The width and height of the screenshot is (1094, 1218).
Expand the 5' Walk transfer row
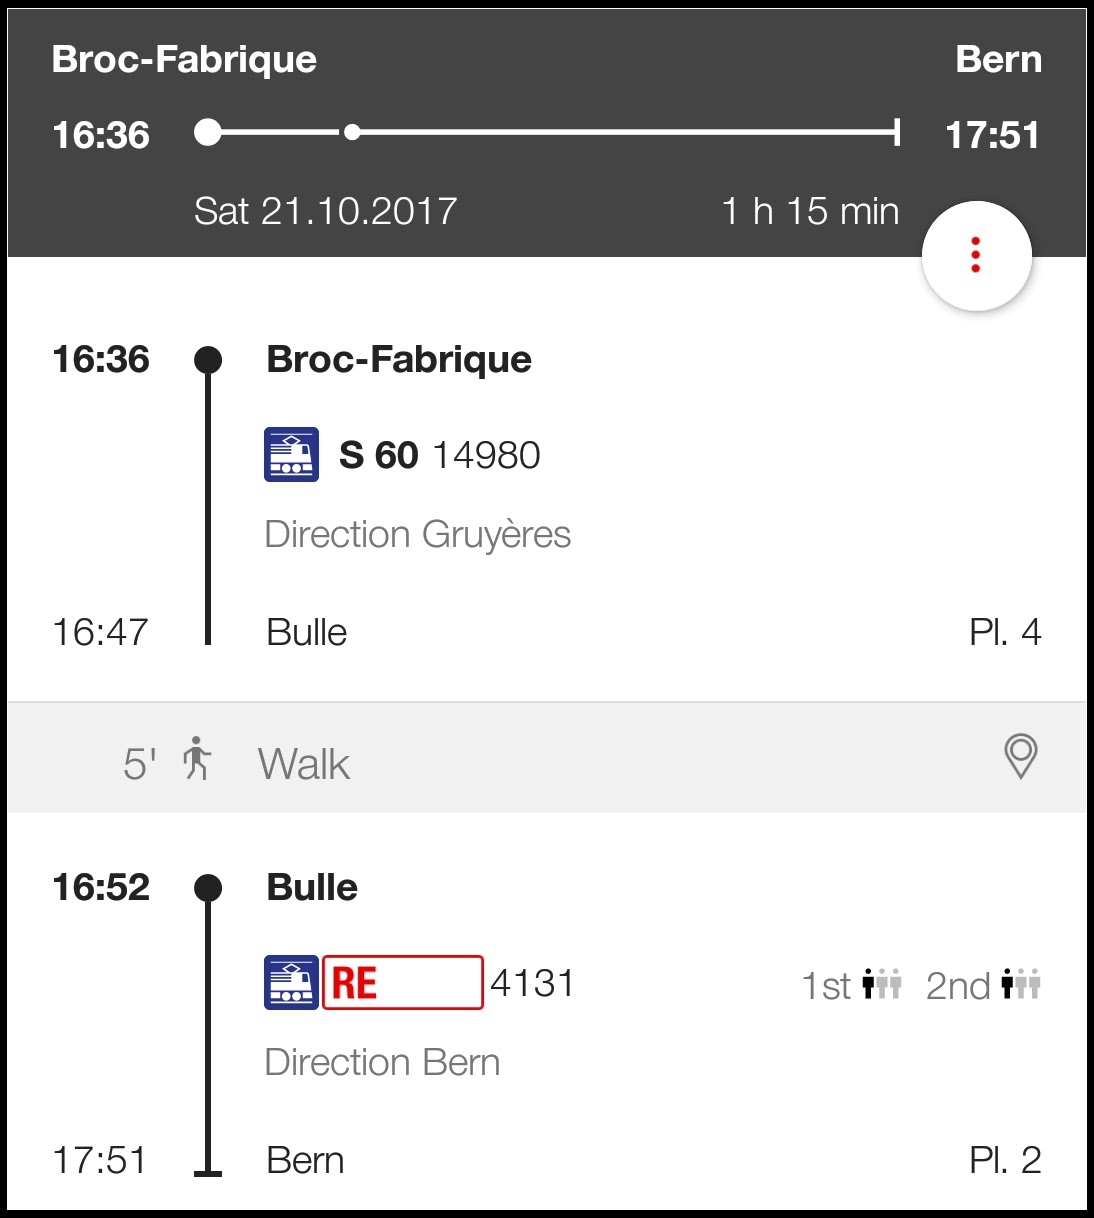tap(304, 765)
